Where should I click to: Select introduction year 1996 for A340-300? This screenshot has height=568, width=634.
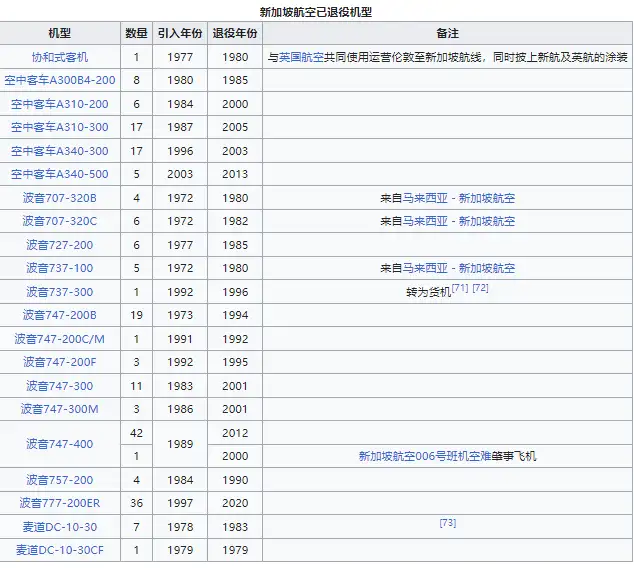coord(180,151)
